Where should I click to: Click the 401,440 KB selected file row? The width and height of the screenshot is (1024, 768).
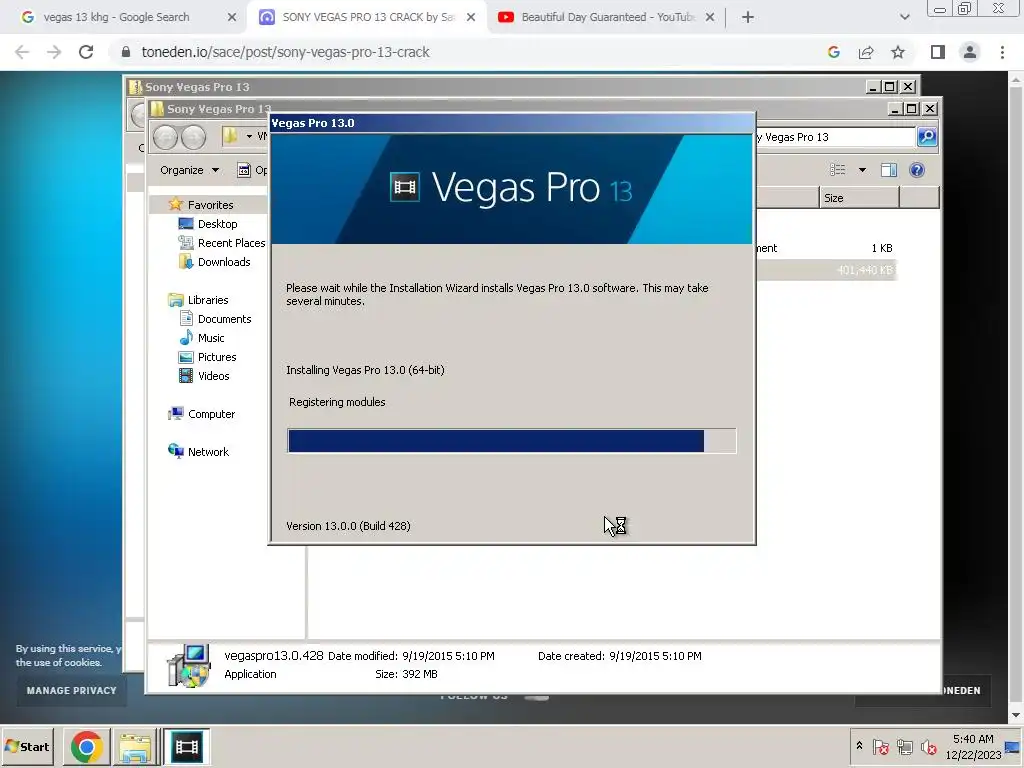[x=827, y=270]
